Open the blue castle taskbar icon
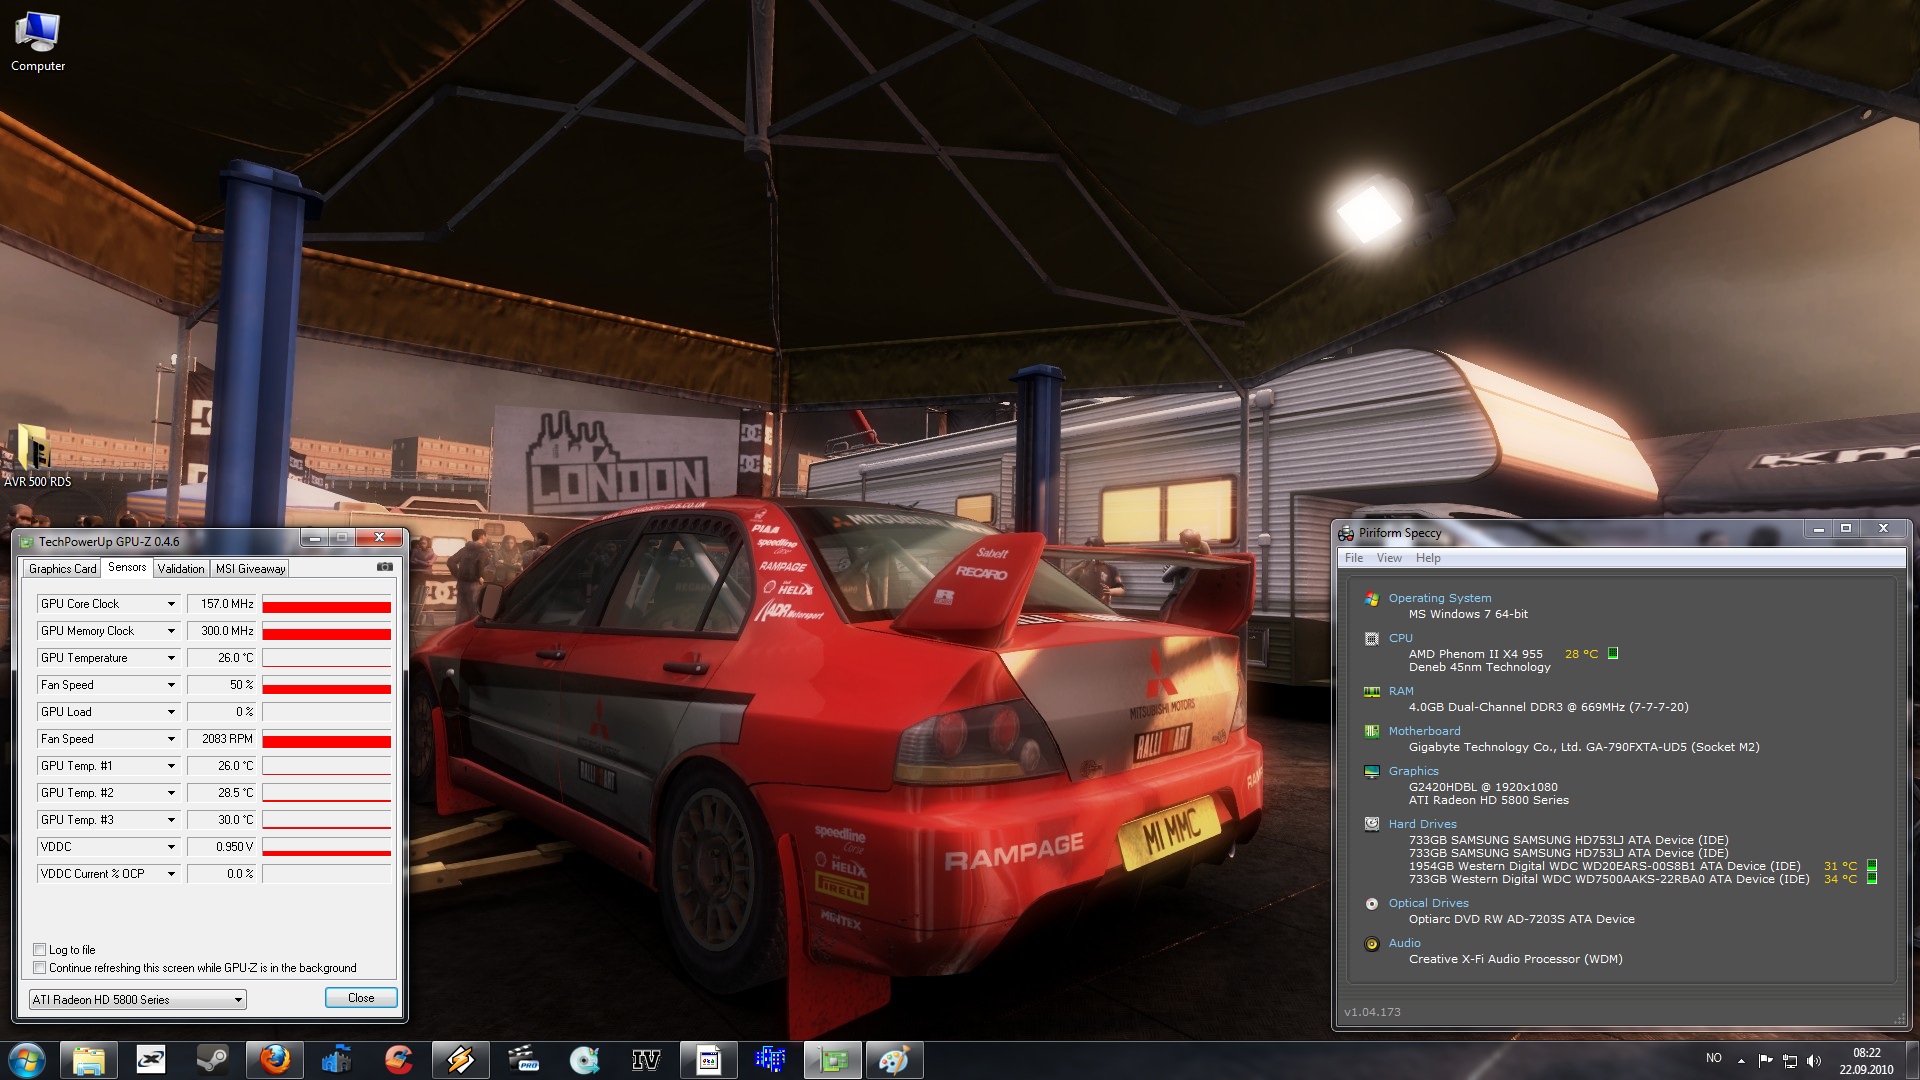The image size is (1920, 1080). pos(337,1060)
